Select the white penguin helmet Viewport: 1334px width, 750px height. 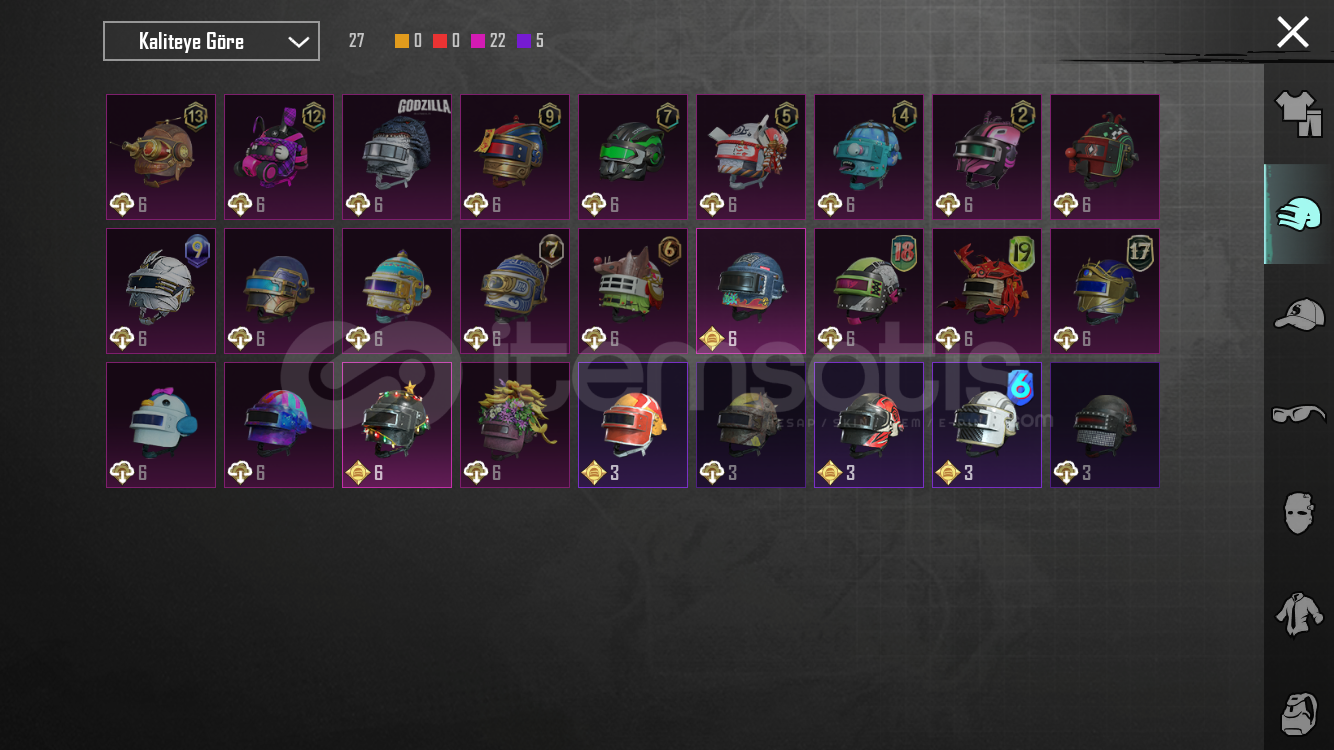pos(161,425)
